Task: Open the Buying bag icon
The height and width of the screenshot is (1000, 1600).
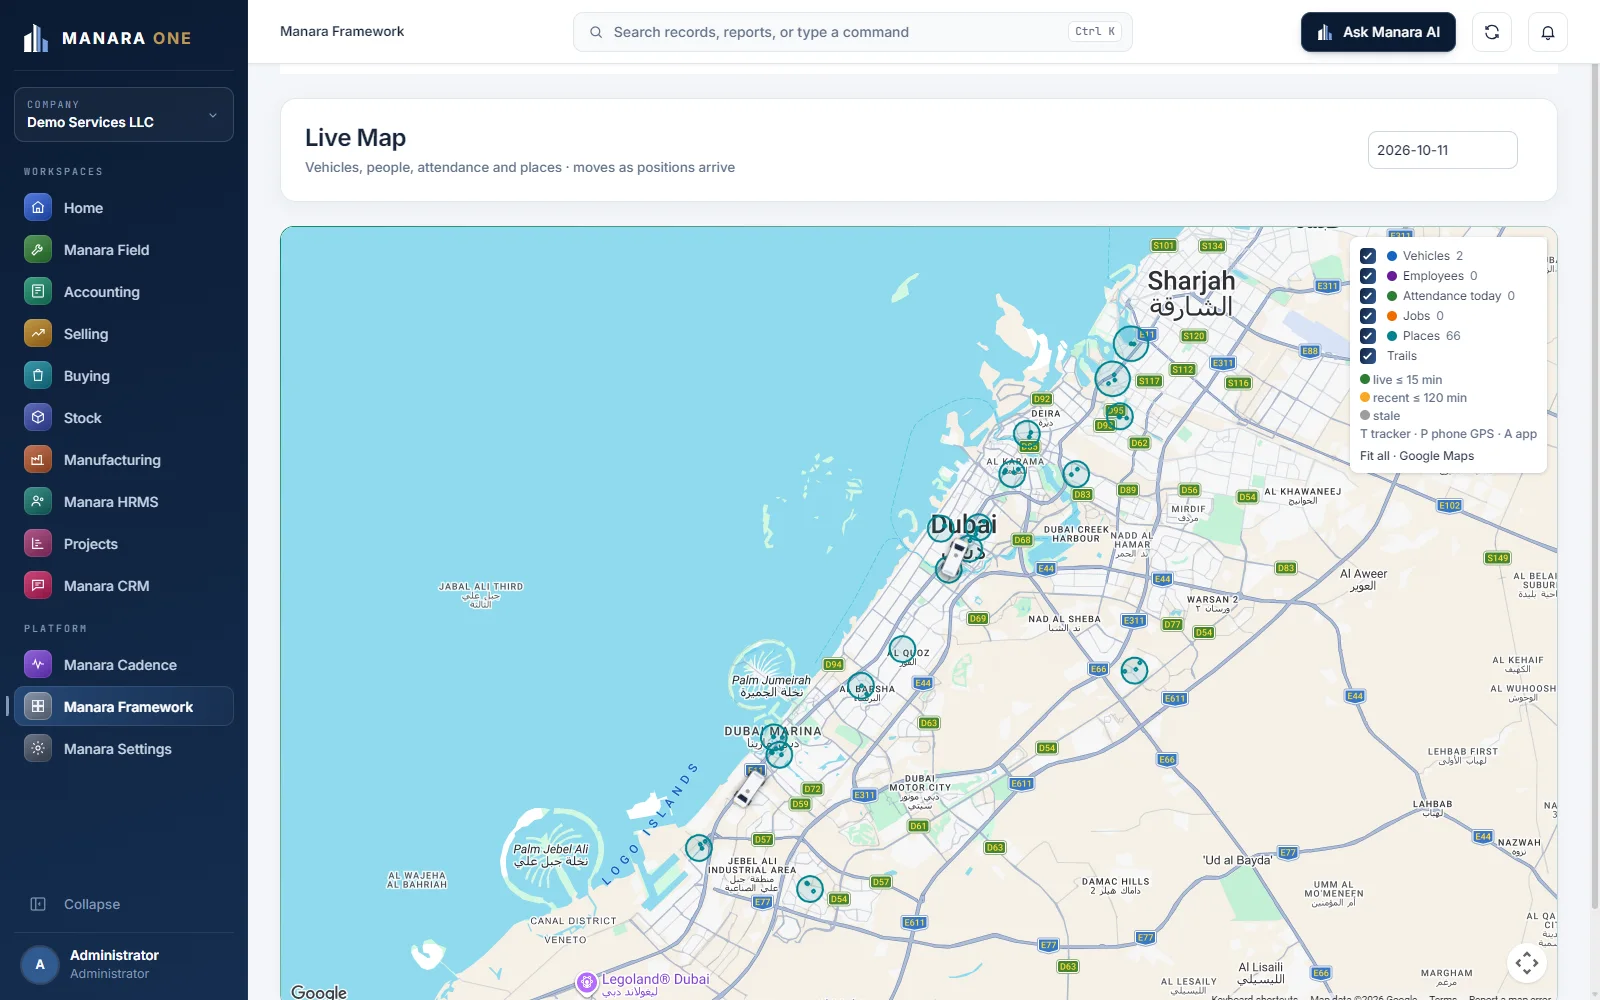Action: [38, 375]
